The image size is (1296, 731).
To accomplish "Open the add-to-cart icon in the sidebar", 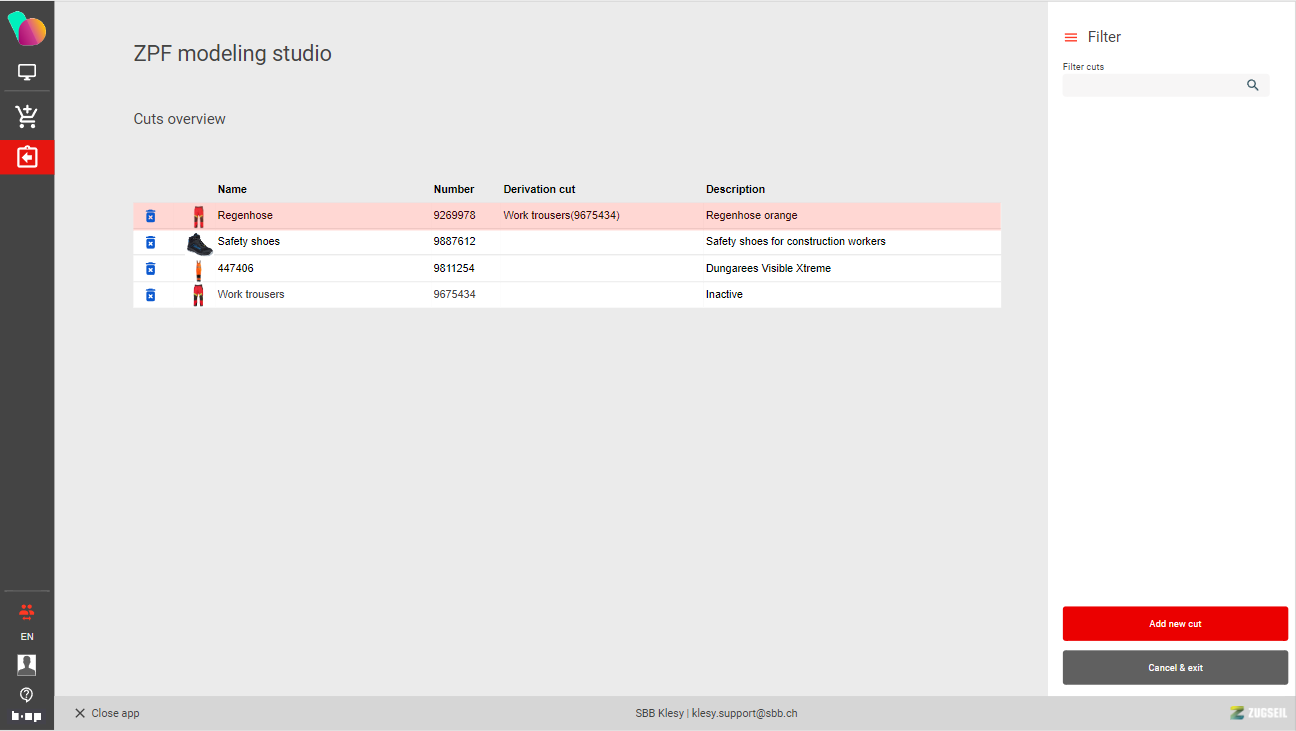I will click(27, 117).
